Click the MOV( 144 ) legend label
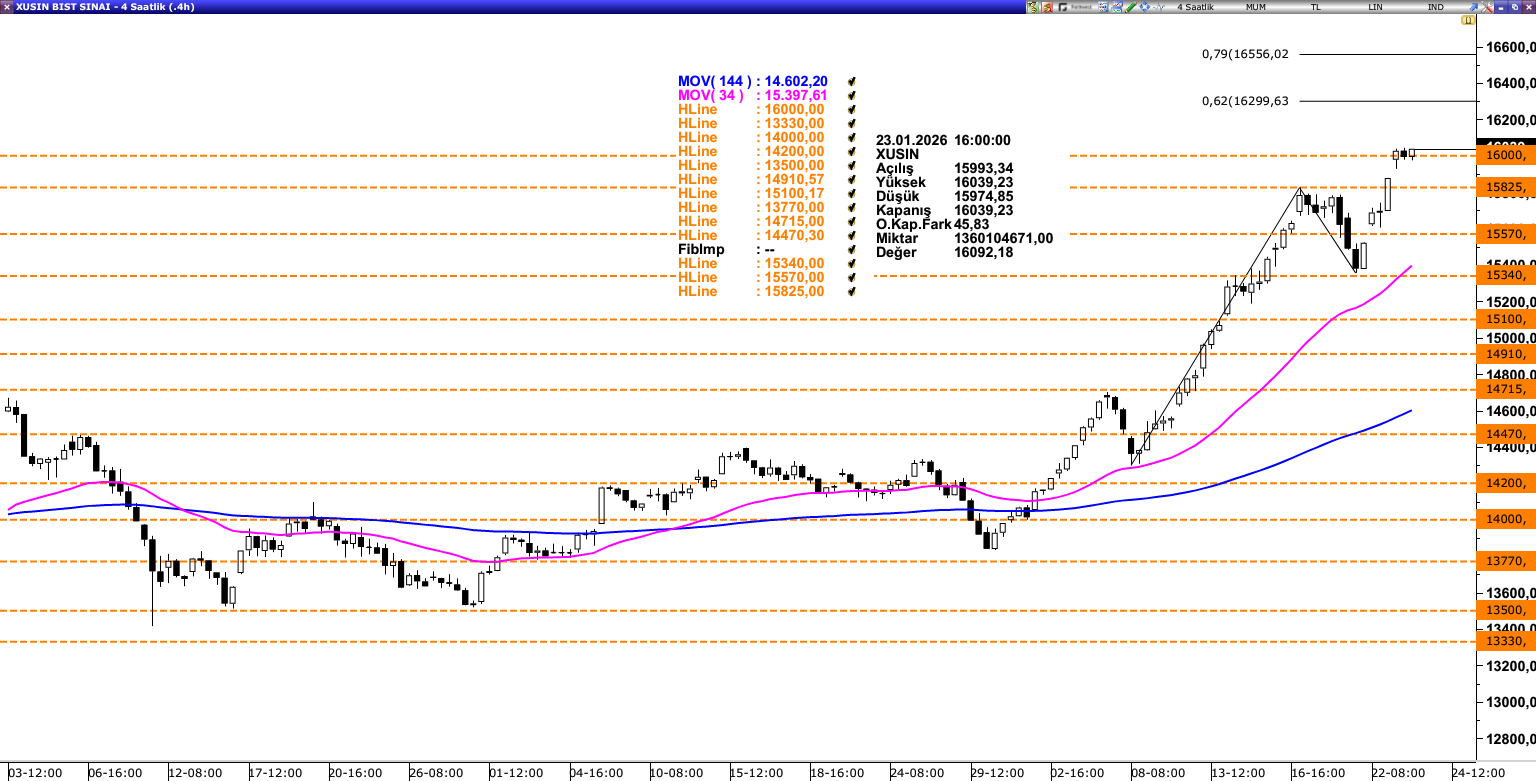Viewport: 1536px width, 781px height. [x=714, y=81]
